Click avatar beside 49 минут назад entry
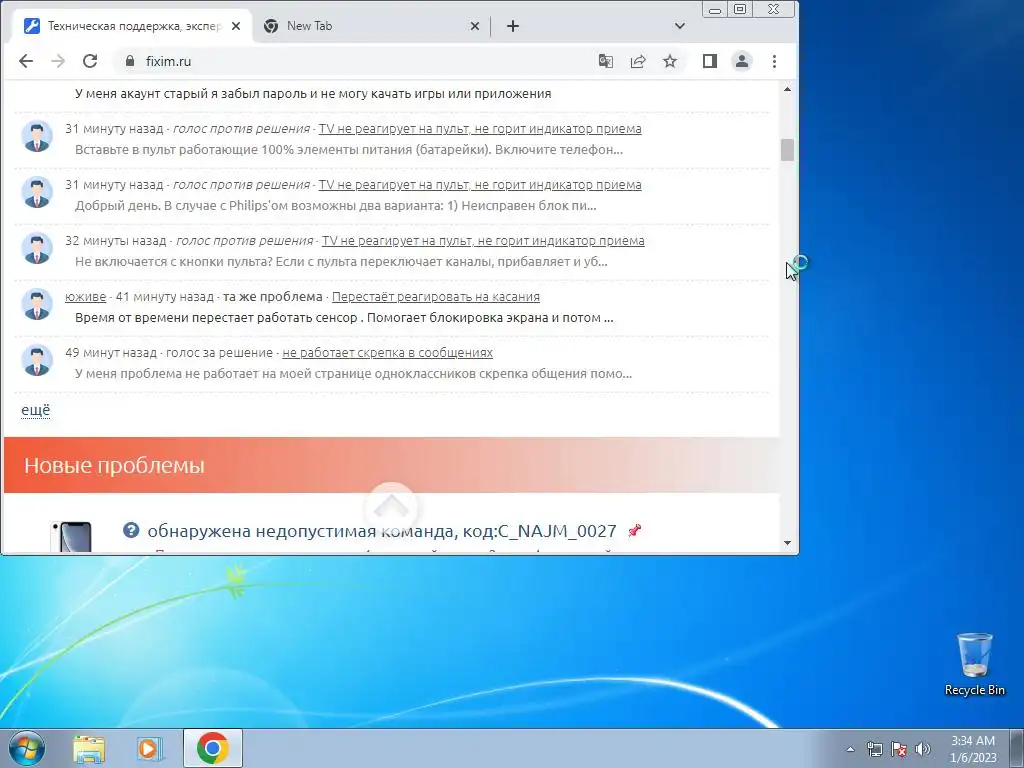Image resolution: width=1024 pixels, height=768 pixels. (37, 360)
